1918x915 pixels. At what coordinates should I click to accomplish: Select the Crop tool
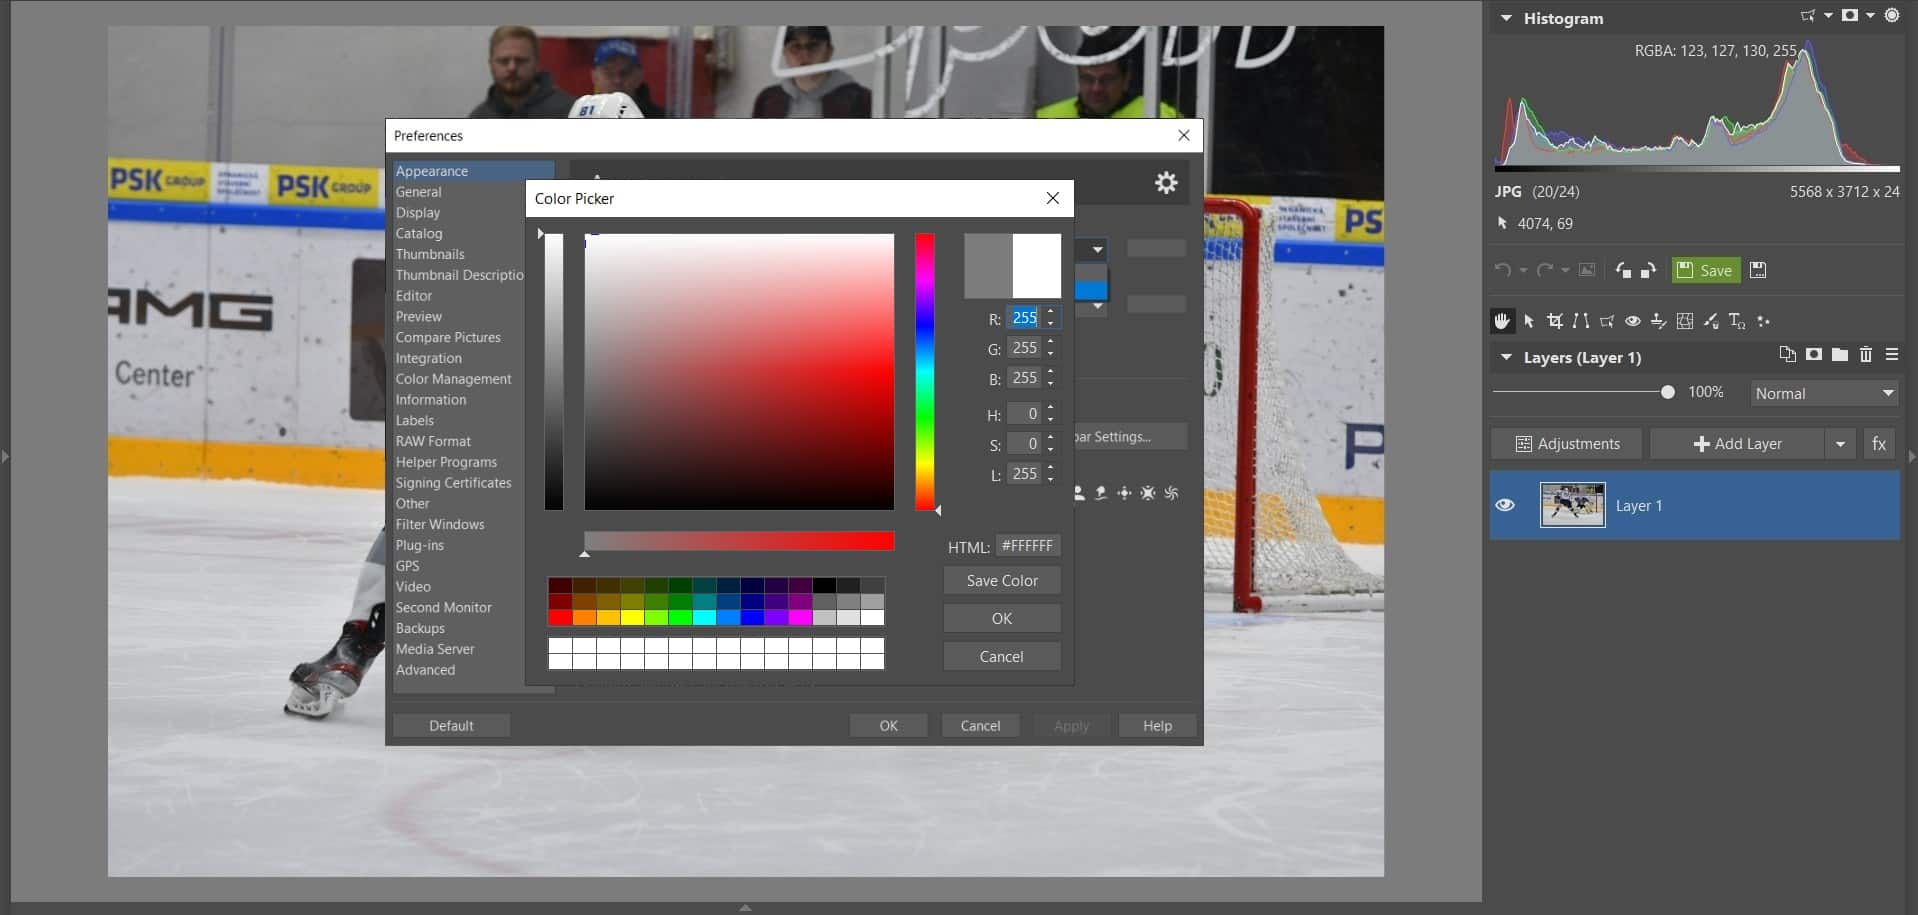1554,321
